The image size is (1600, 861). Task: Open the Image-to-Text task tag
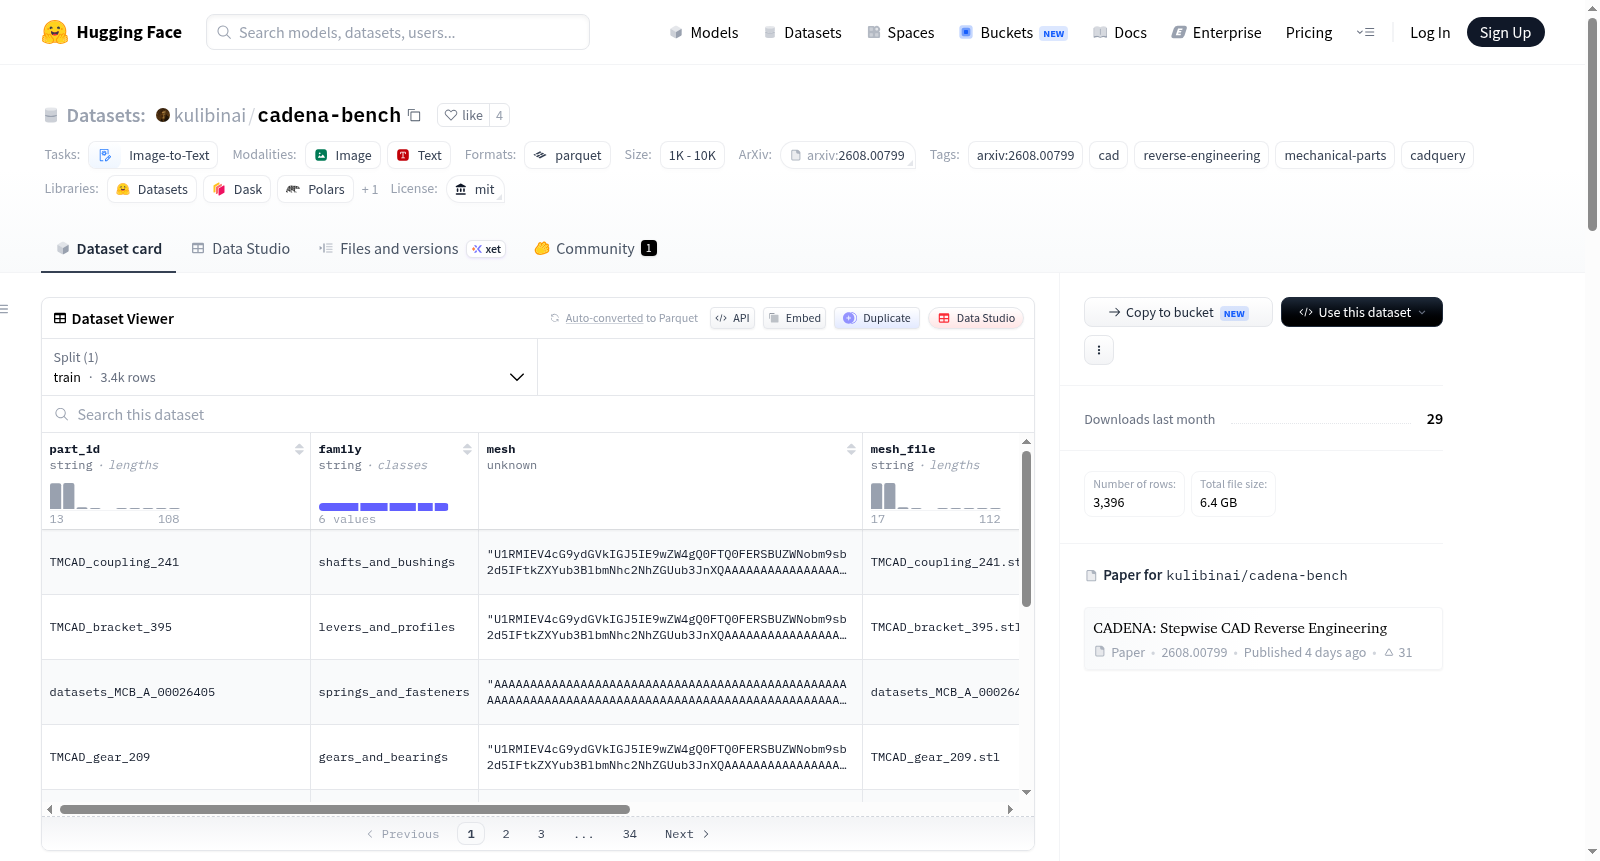point(153,155)
